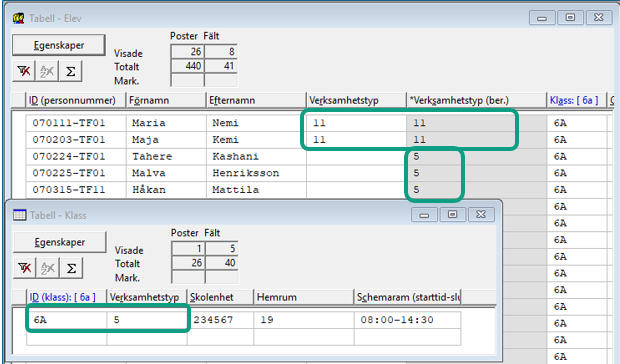
Task: Maximize the Tabell - Klass window
Action: (x=452, y=215)
